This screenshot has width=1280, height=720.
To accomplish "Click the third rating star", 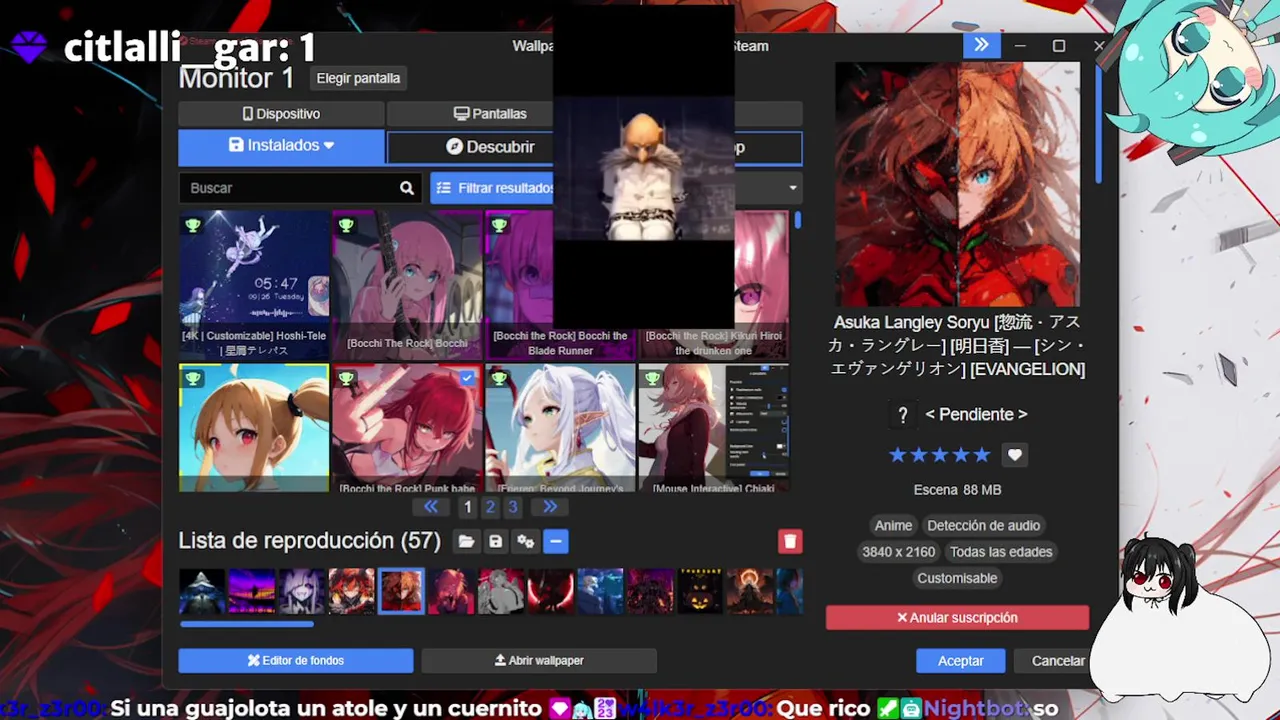I will click(940, 455).
